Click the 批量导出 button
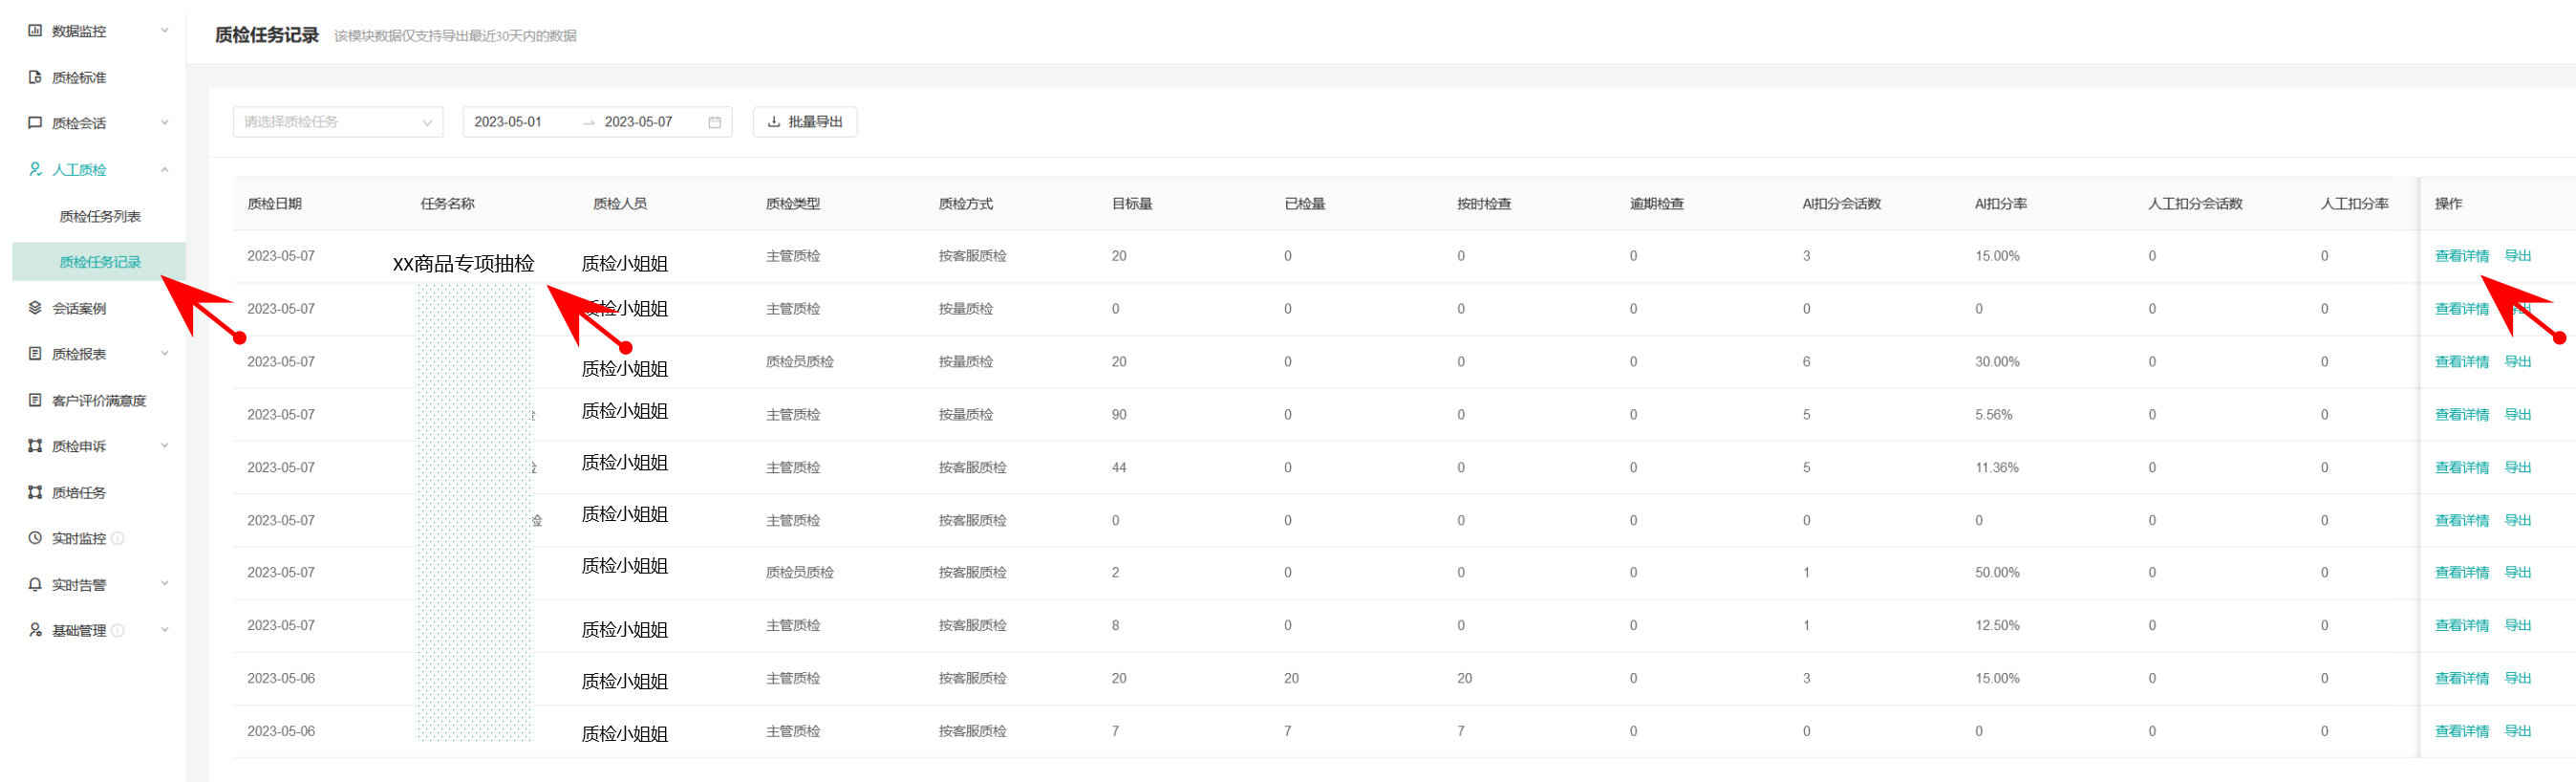This screenshot has height=782, width=2576. click(804, 122)
